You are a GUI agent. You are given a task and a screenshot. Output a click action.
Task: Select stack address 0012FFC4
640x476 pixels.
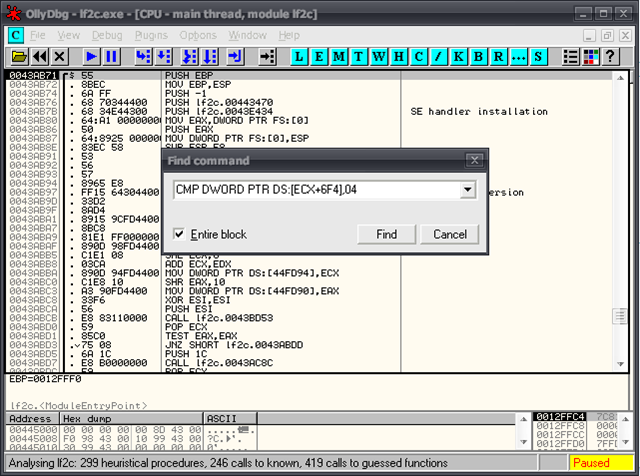559,416
